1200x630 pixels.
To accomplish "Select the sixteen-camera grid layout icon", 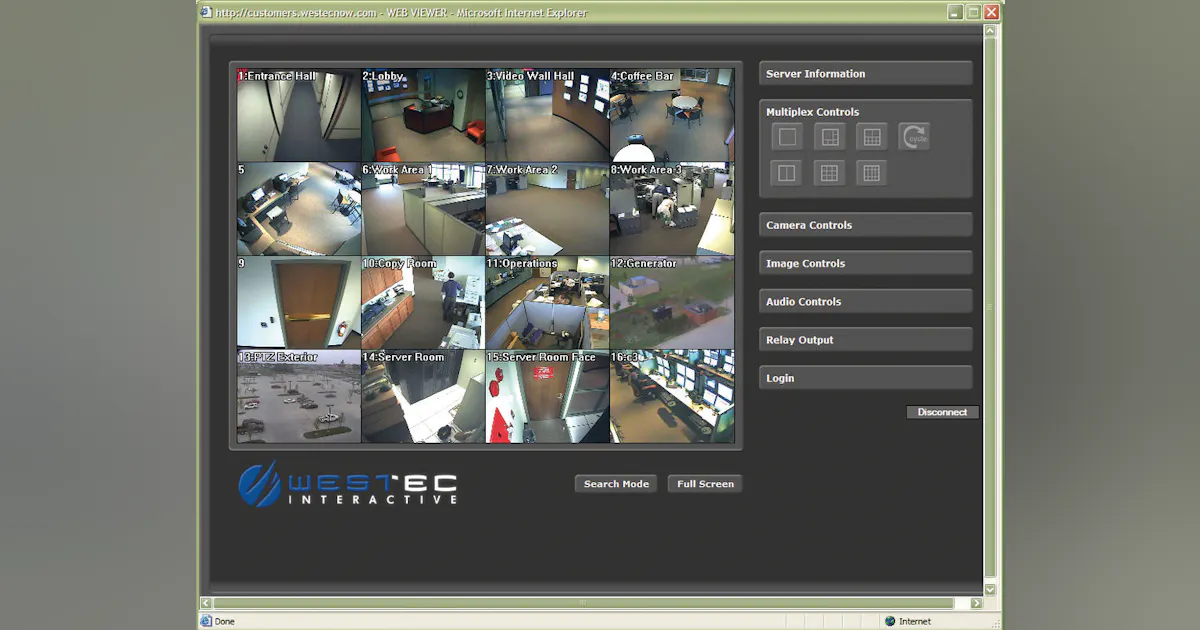I will 872,173.
